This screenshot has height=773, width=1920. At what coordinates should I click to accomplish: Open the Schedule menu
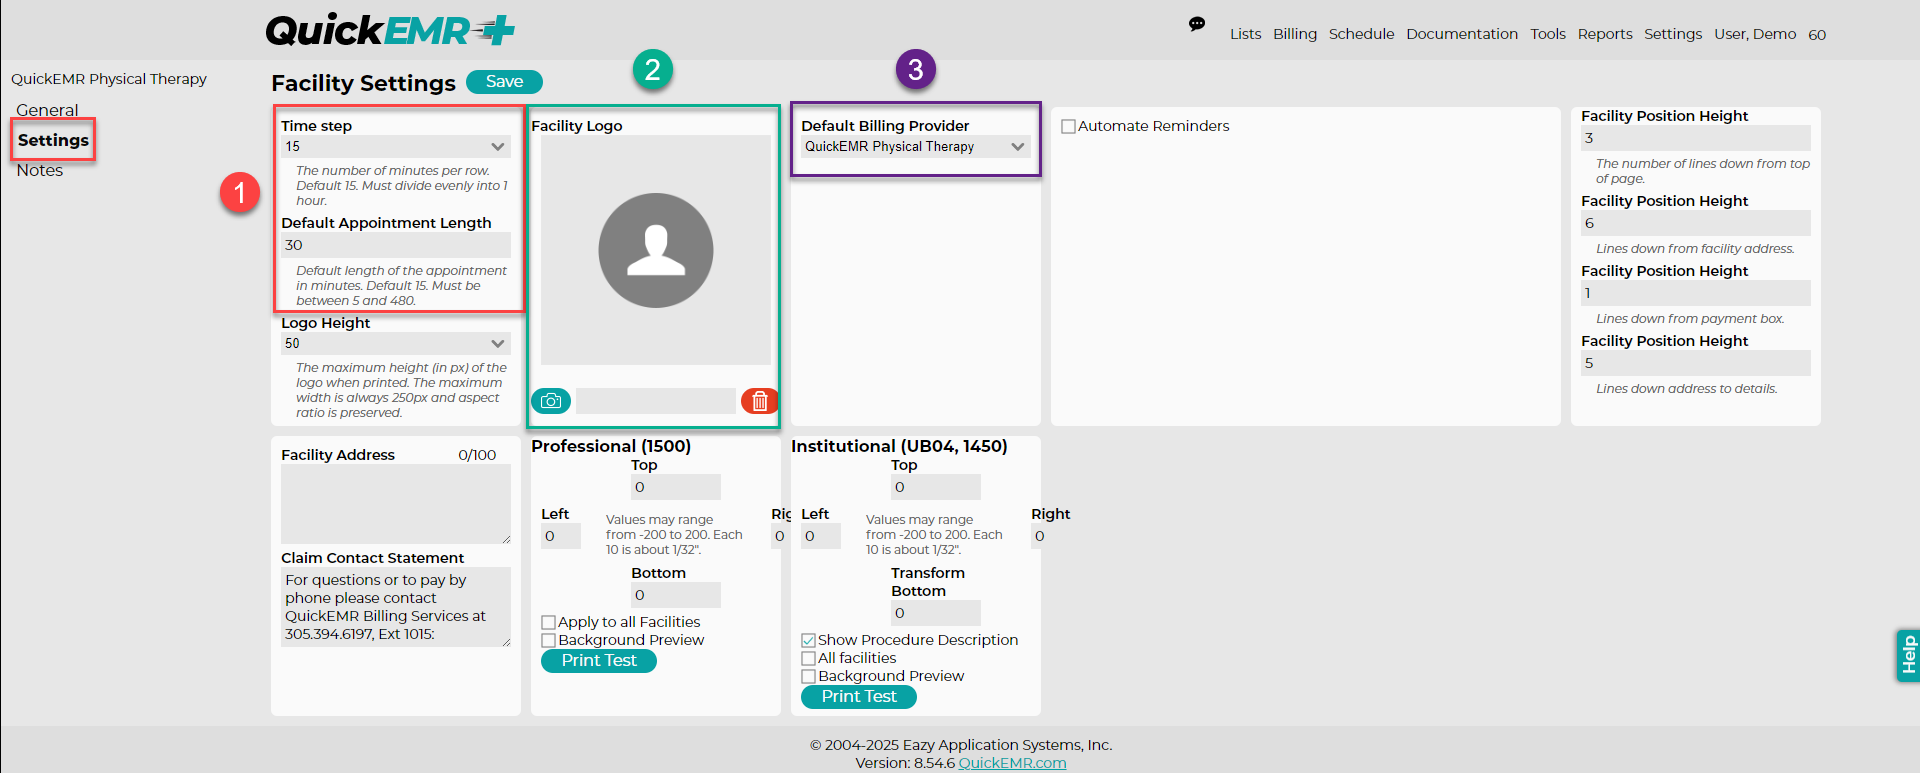click(x=1361, y=34)
